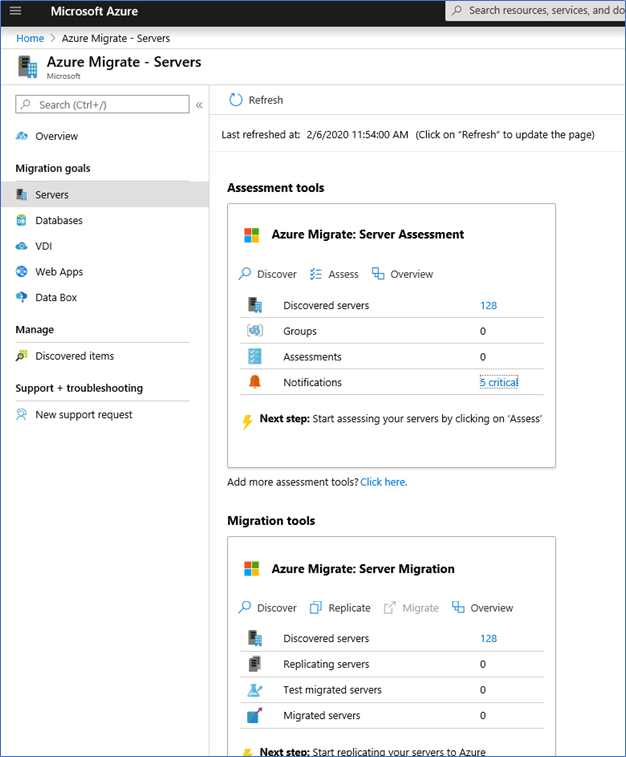Click Discover magnifier icon in Server Migration
The height and width of the screenshot is (757, 626).
pyautogui.click(x=245, y=607)
